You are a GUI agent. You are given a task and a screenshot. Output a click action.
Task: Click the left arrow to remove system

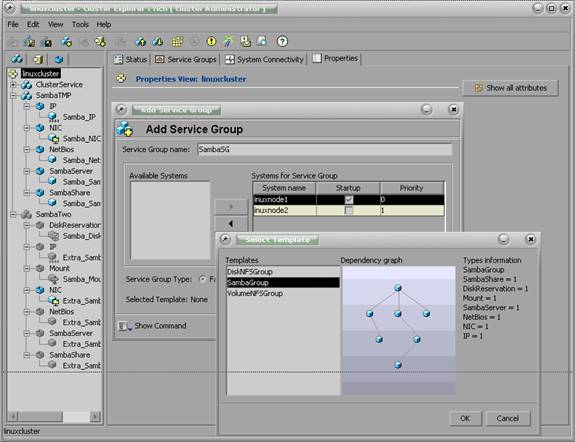(x=231, y=223)
